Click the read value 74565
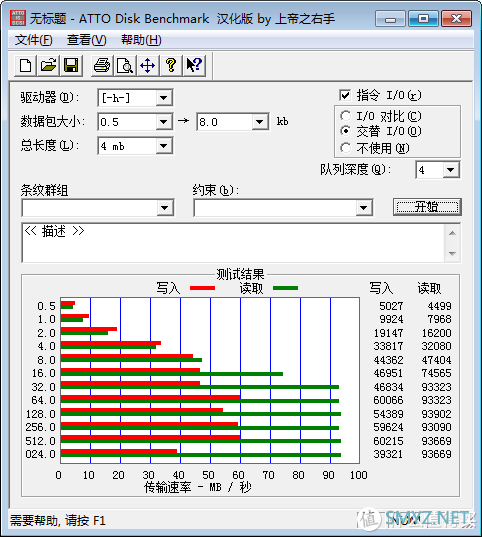The width and height of the screenshot is (482, 537). click(436, 373)
